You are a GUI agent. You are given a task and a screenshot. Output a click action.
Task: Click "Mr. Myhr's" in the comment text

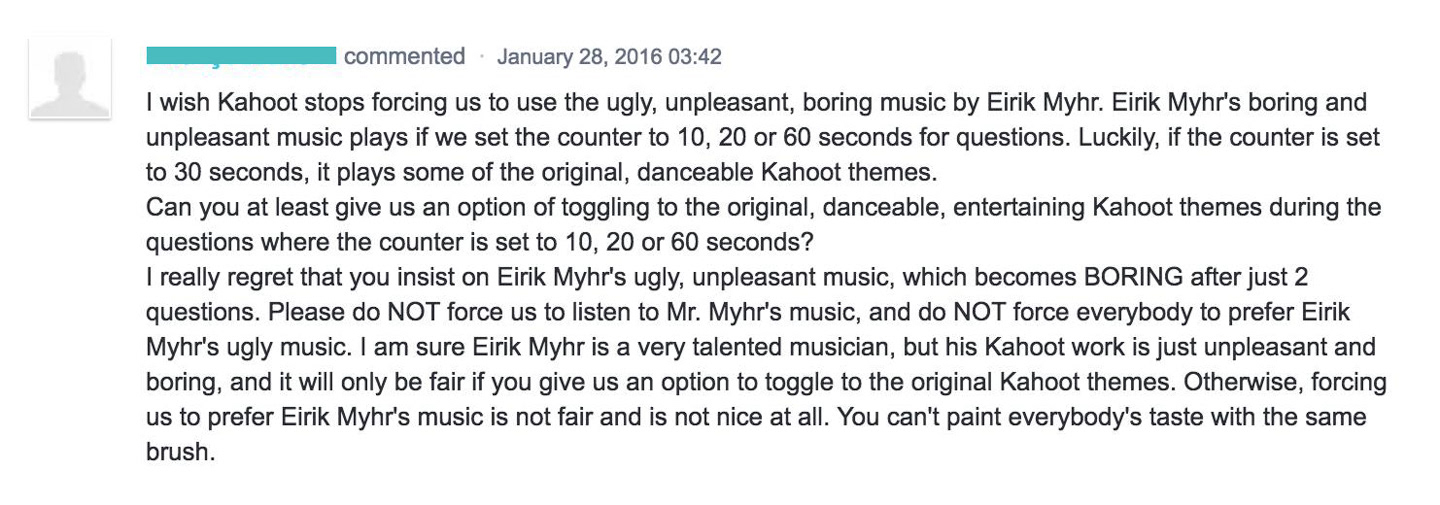715,312
